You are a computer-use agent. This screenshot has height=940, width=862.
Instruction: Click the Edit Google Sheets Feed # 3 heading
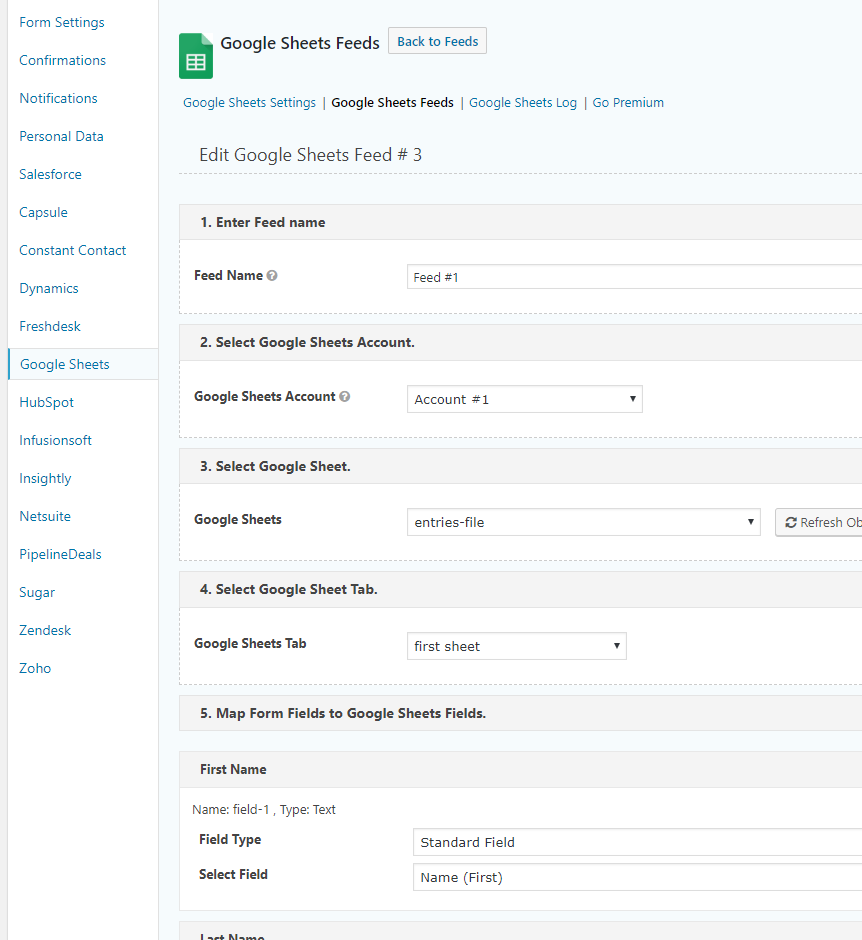point(311,155)
